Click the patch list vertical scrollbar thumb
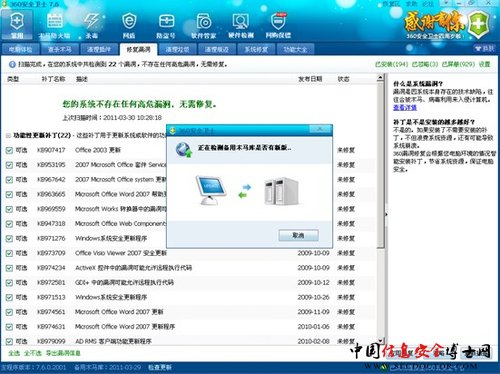 coord(380,165)
